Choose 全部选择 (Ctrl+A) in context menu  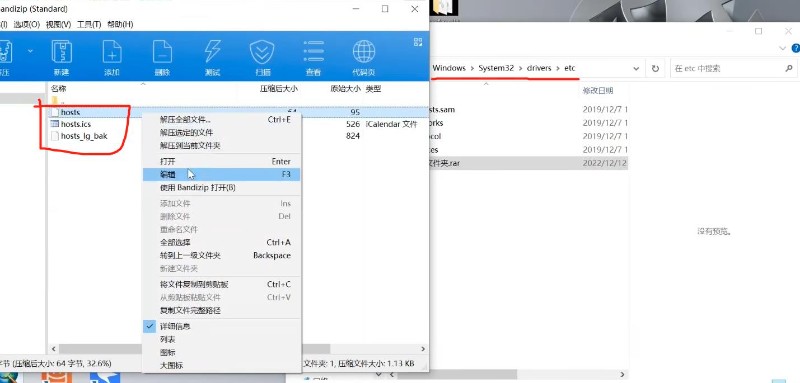[221, 242]
